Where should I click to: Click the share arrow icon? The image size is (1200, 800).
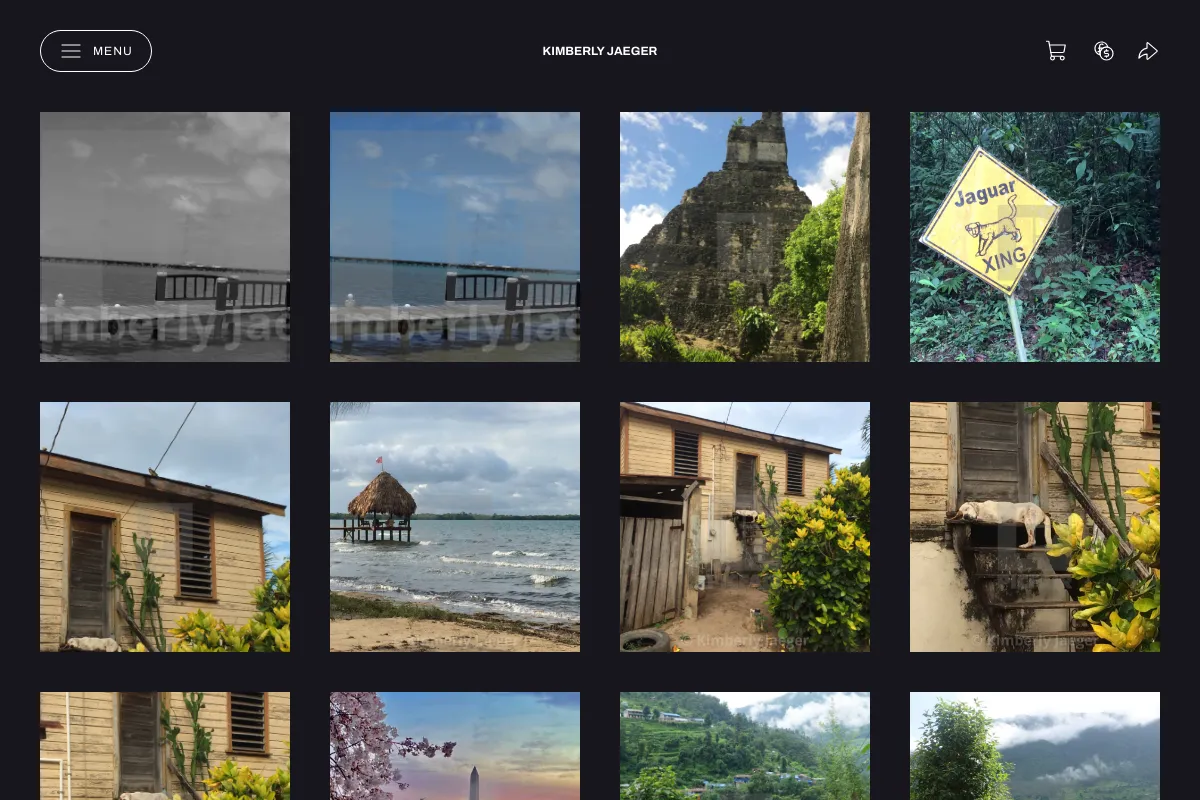pos(1148,51)
